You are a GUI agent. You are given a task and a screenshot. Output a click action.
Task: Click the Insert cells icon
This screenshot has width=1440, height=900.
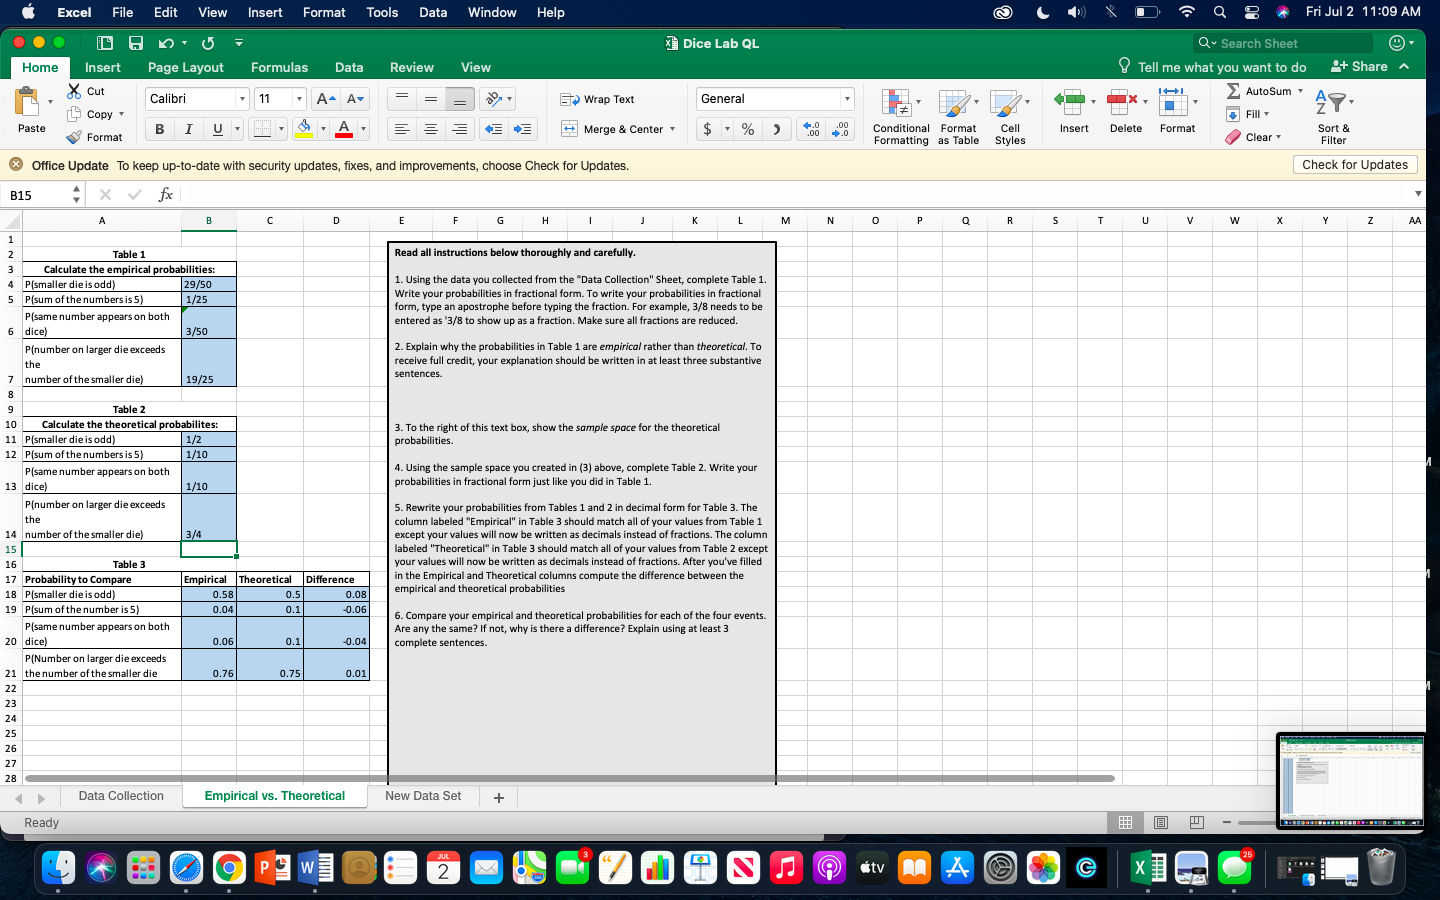pos(1070,101)
